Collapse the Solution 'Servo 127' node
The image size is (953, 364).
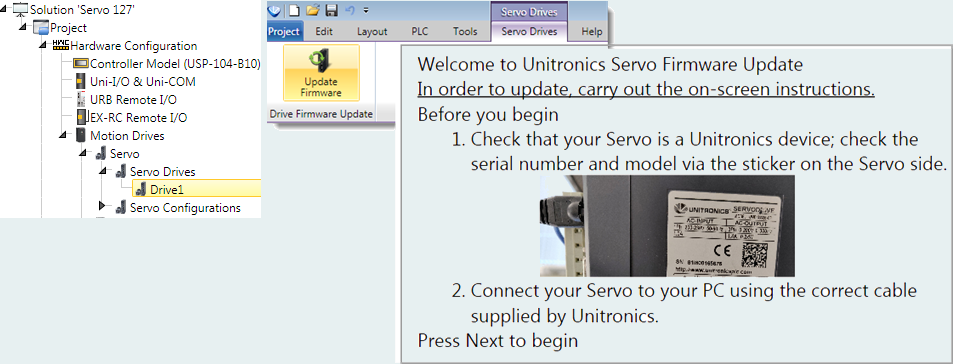pyautogui.click(x=5, y=10)
